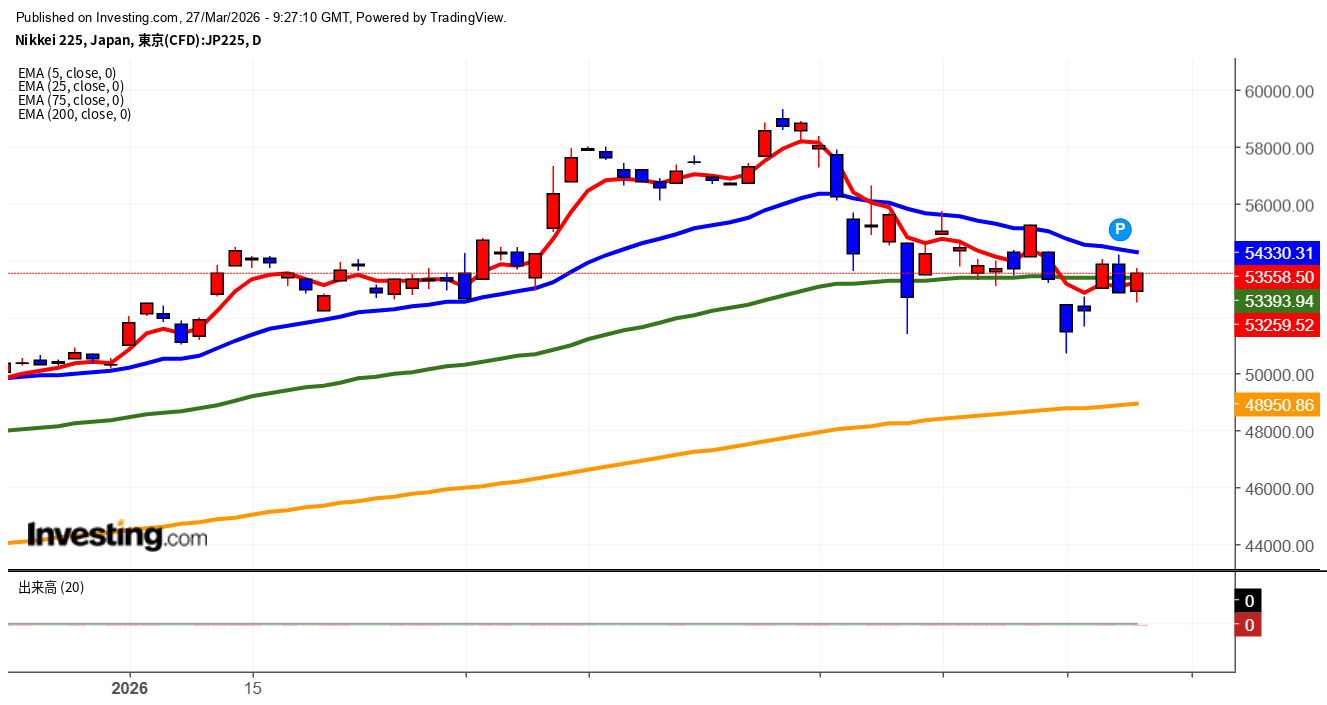
Task: Click the orange 48950.86 price tag
Action: point(1277,405)
